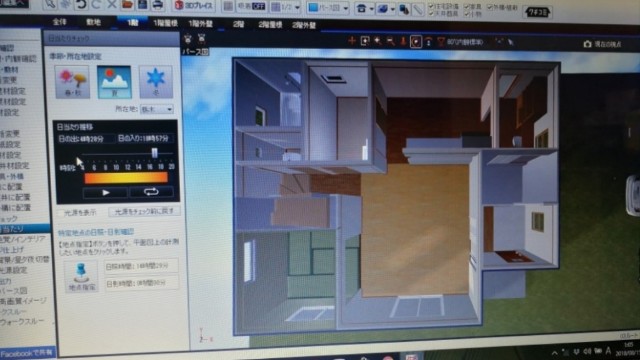Click the 現在の視点 camera icon
Image resolution: width=640 pixels, height=360 pixels.
(587, 44)
